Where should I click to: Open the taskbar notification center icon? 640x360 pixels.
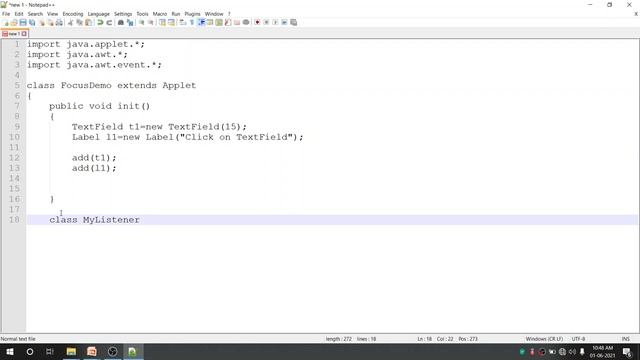click(x=627, y=351)
